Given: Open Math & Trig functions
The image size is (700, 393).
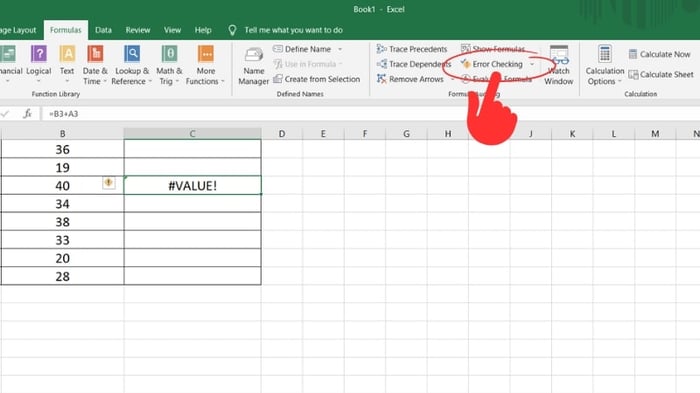Looking at the screenshot, I should pos(169,65).
